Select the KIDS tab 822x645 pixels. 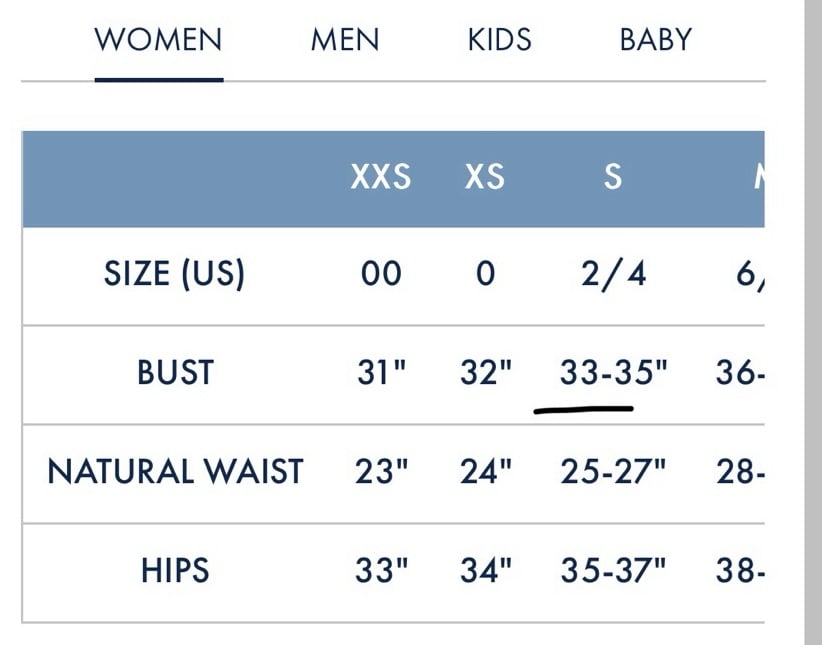(500, 40)
